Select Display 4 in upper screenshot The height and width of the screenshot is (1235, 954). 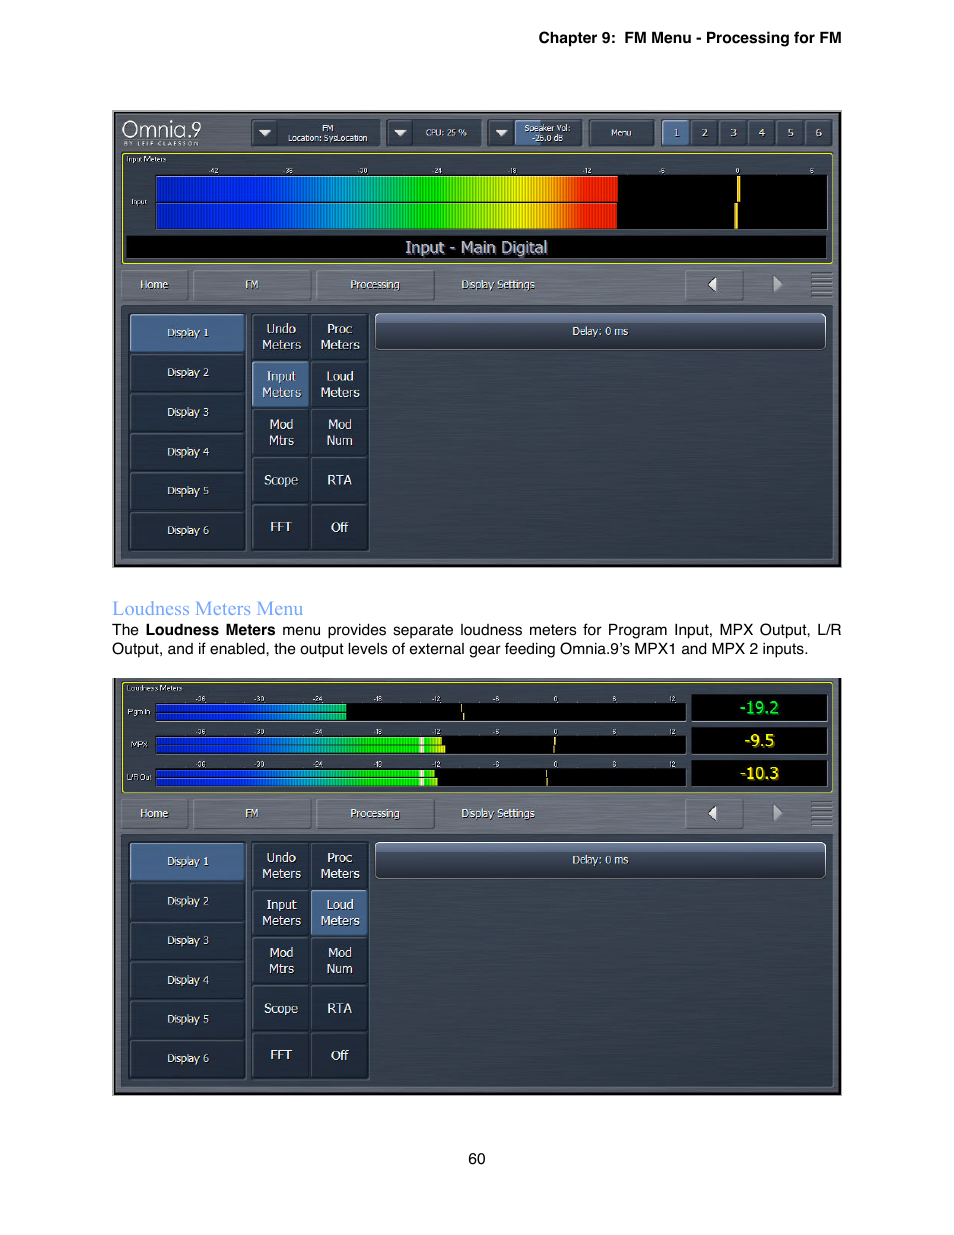(x=188, y=452)
